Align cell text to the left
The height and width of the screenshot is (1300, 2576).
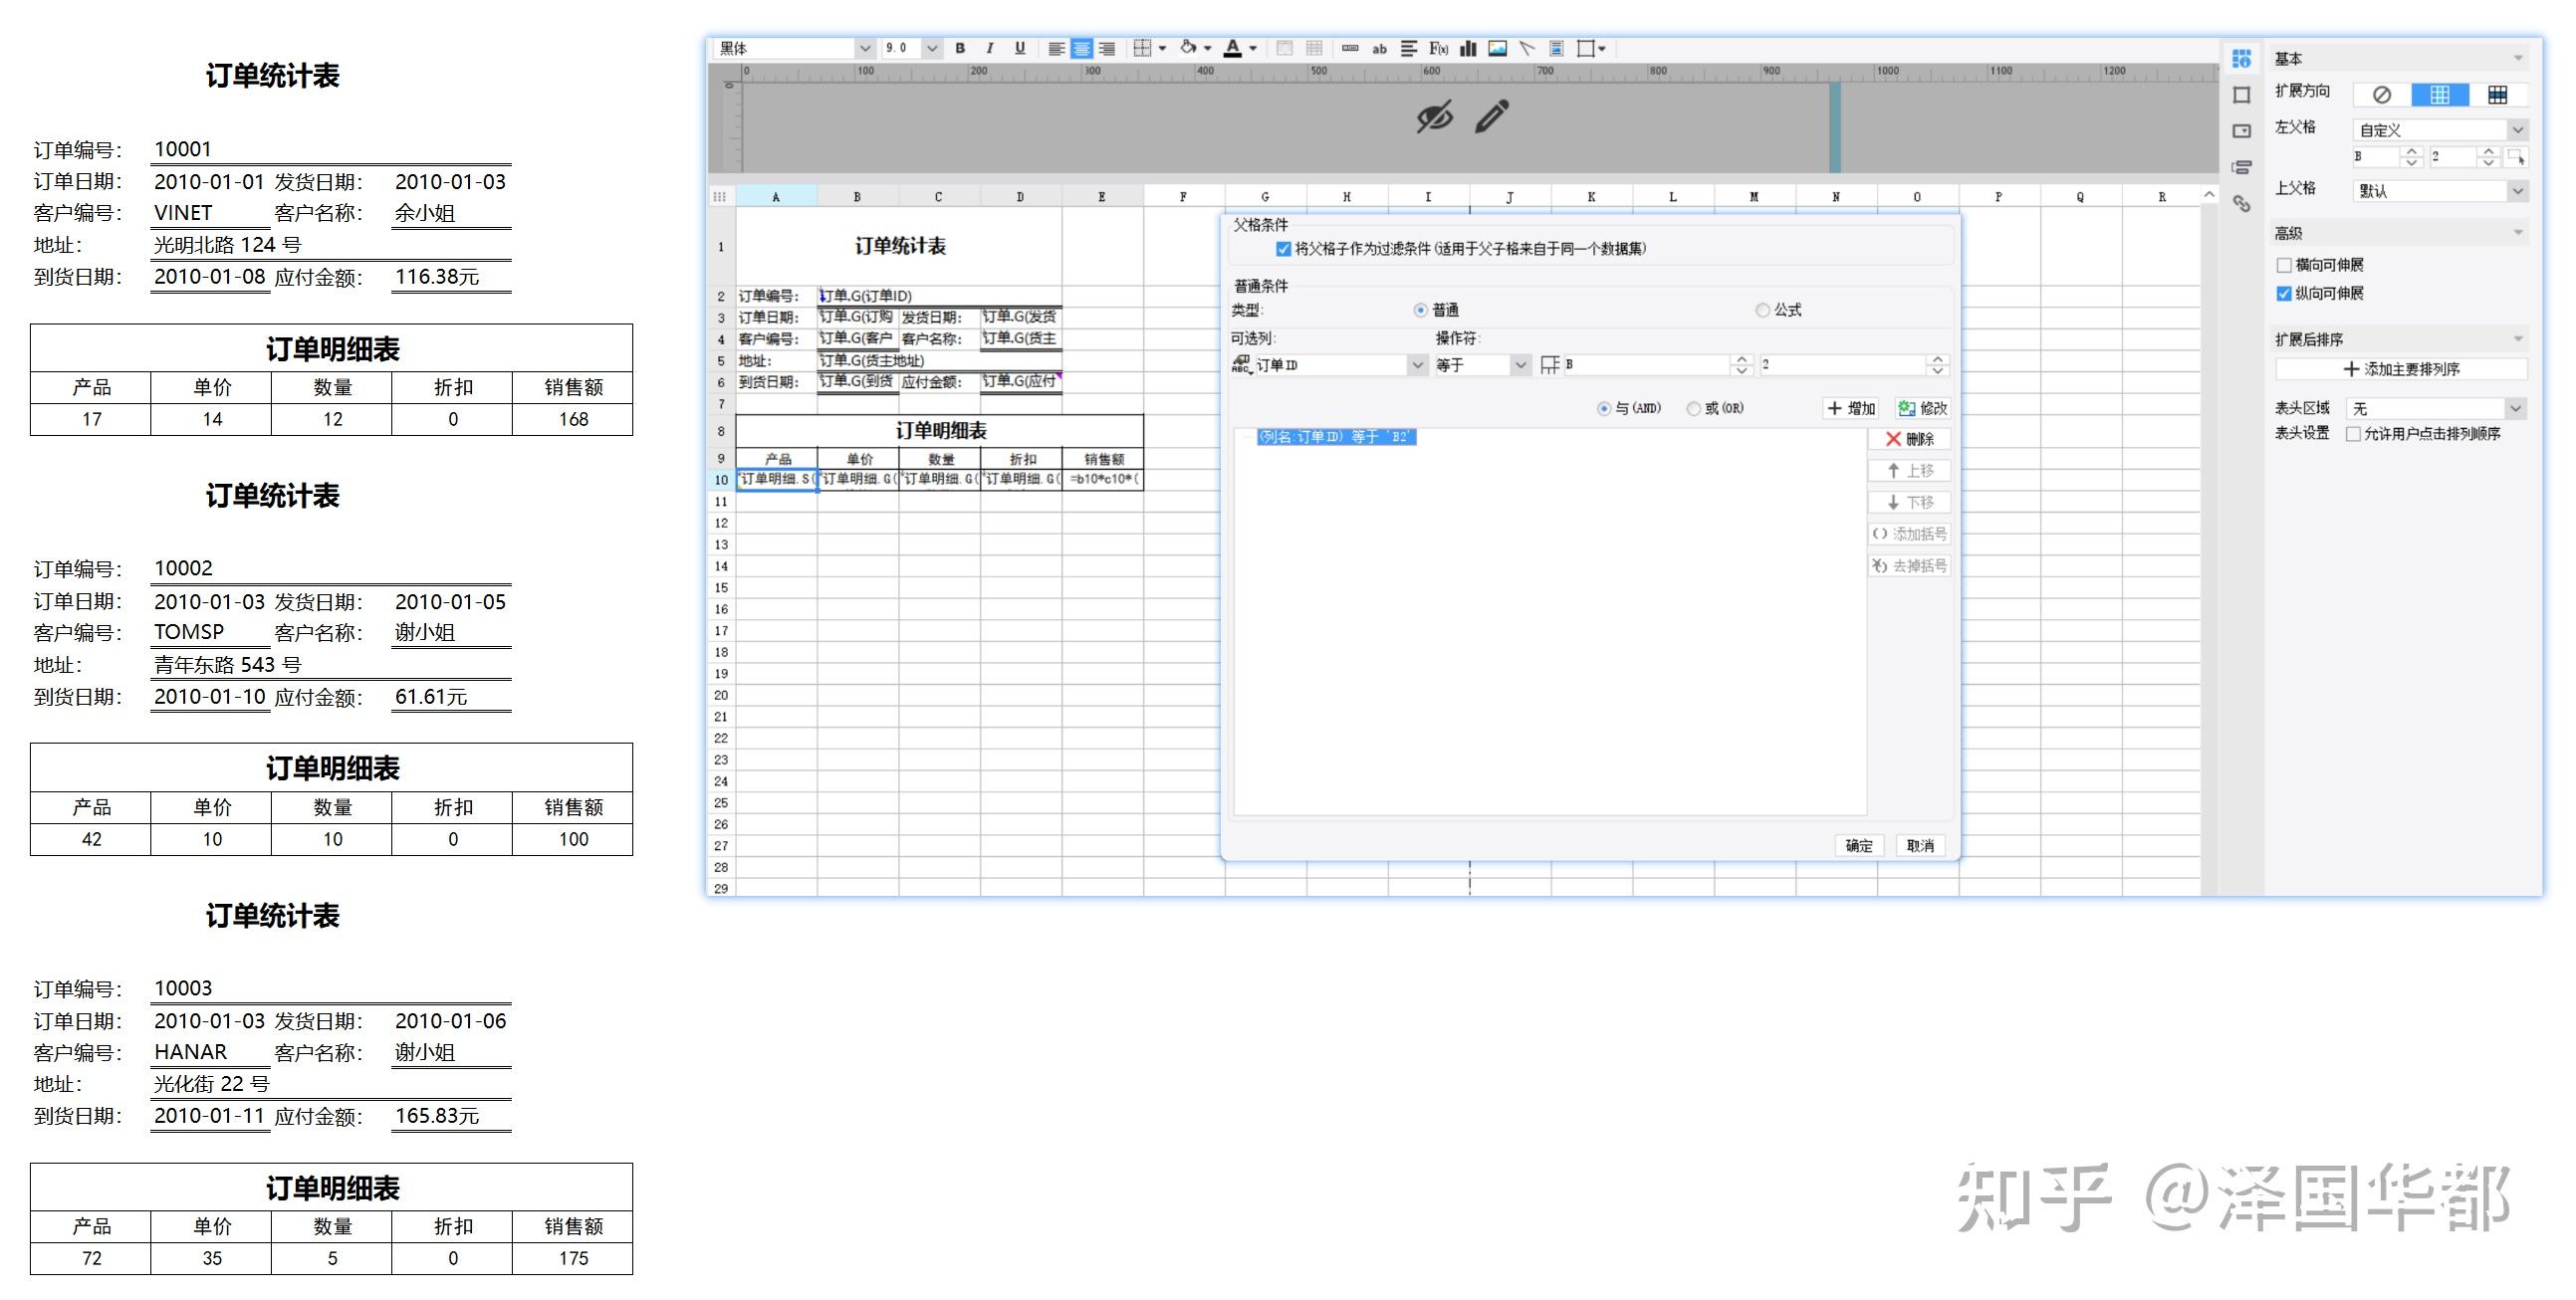click(1056, 48)
